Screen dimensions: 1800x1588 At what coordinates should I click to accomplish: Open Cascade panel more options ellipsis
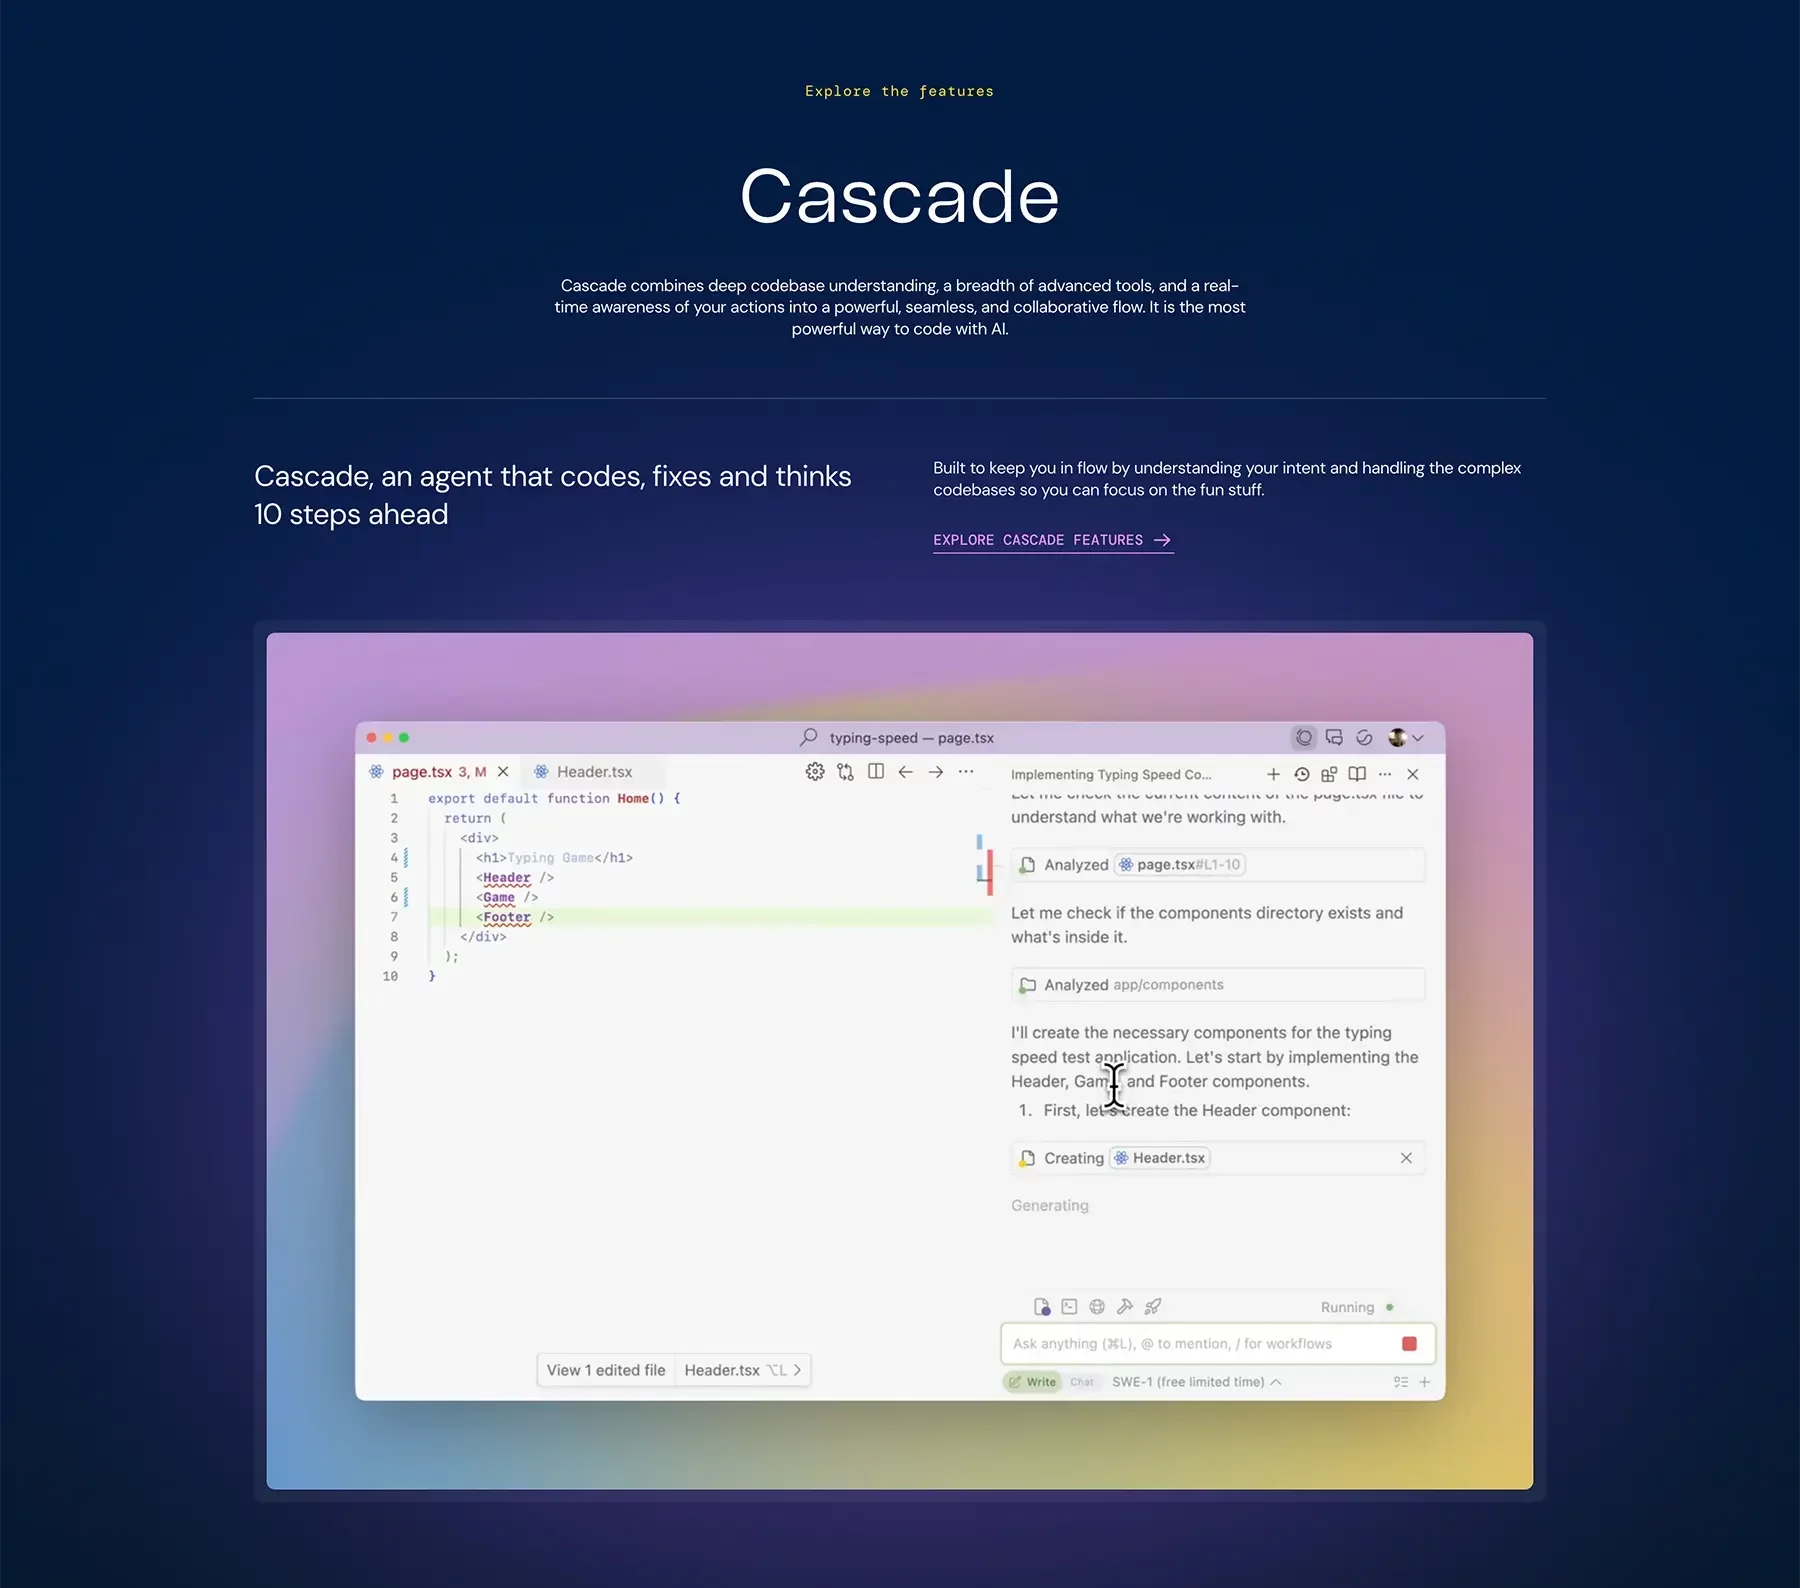click(1385, 774)
